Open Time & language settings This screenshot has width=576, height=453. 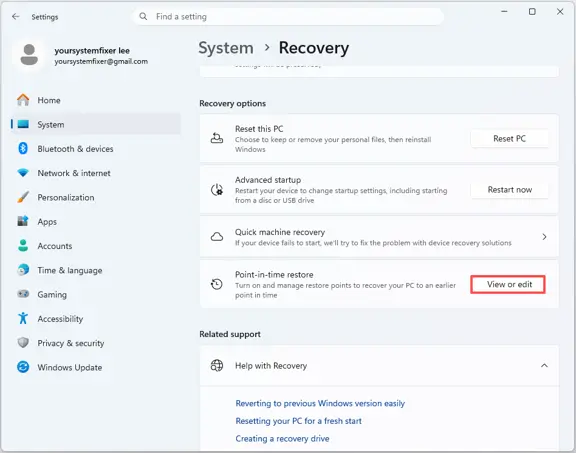[x=96, y=270]
